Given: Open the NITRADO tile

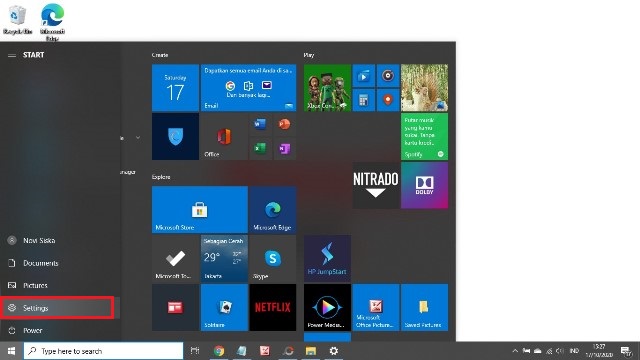Looking at the screenshot, I should point(376,185).
